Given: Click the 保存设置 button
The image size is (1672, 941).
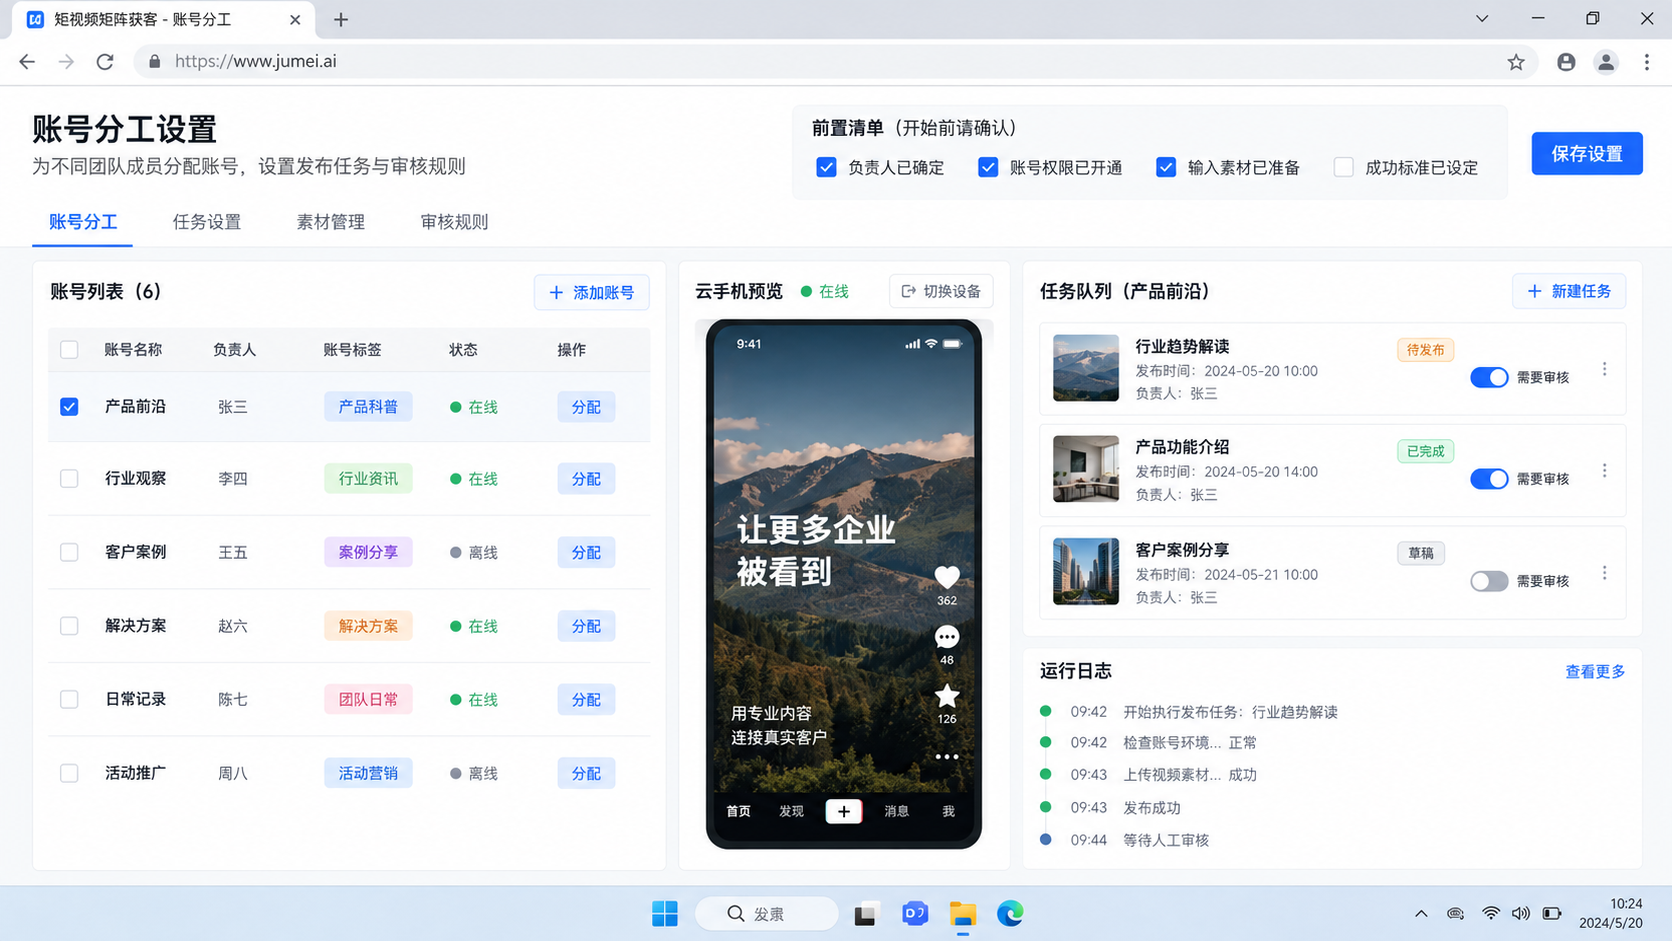Looking at the screenshot, I should (x=1587, y=154).
